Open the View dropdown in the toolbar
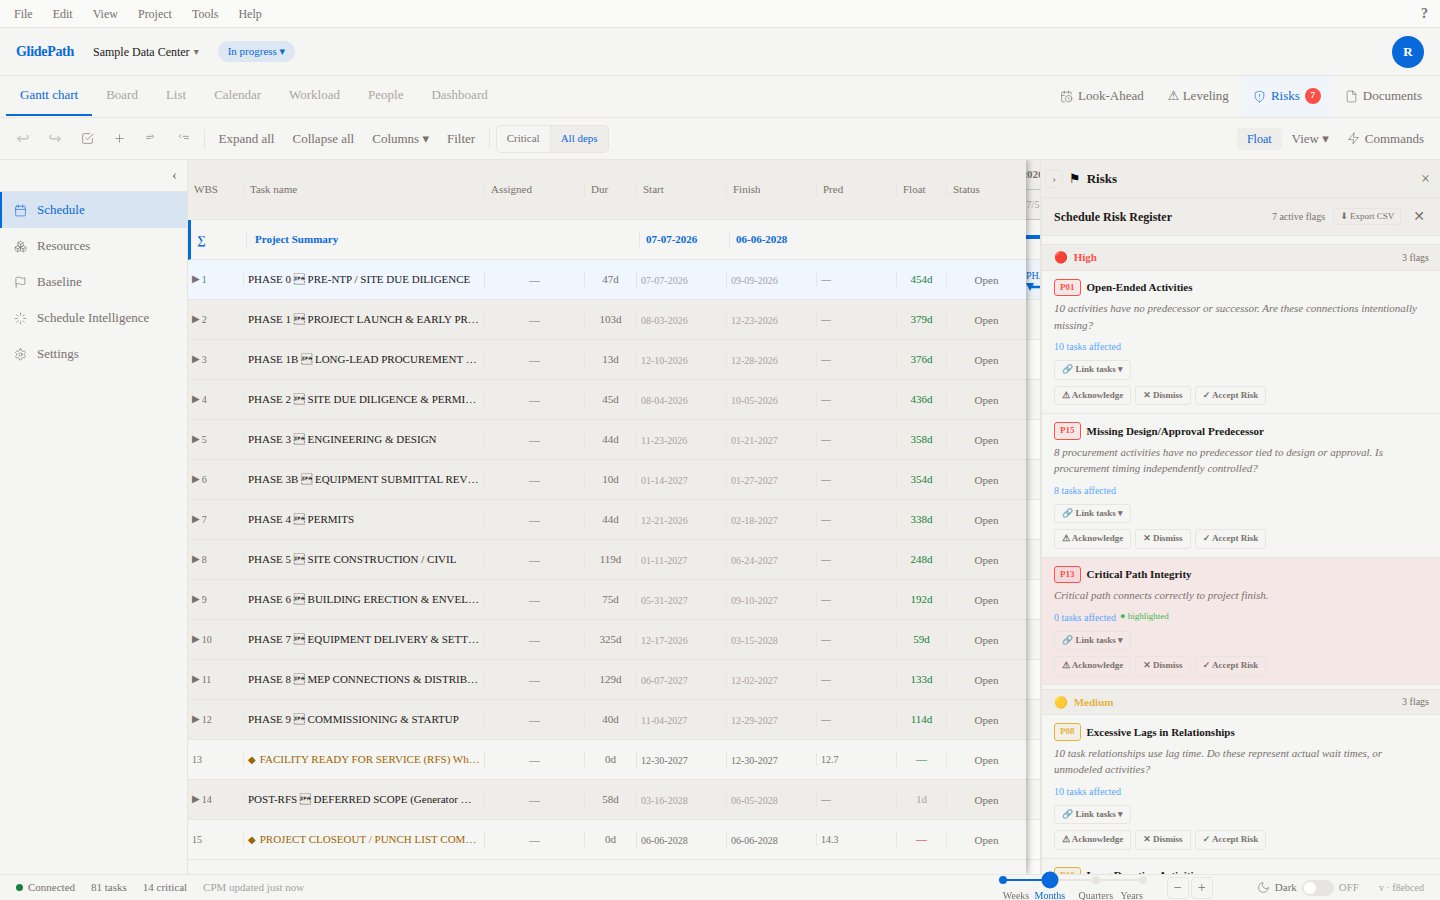The image size is (1440, 900). pos(1310,139)
